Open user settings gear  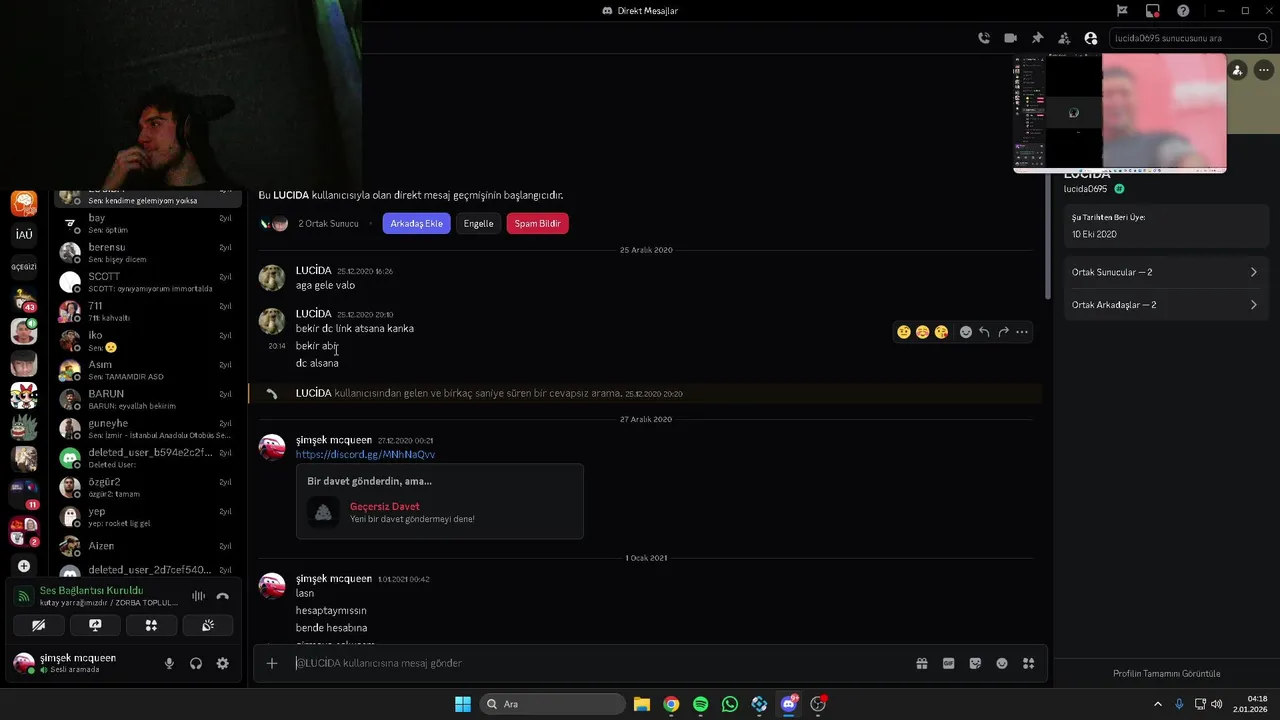[222, 663]
